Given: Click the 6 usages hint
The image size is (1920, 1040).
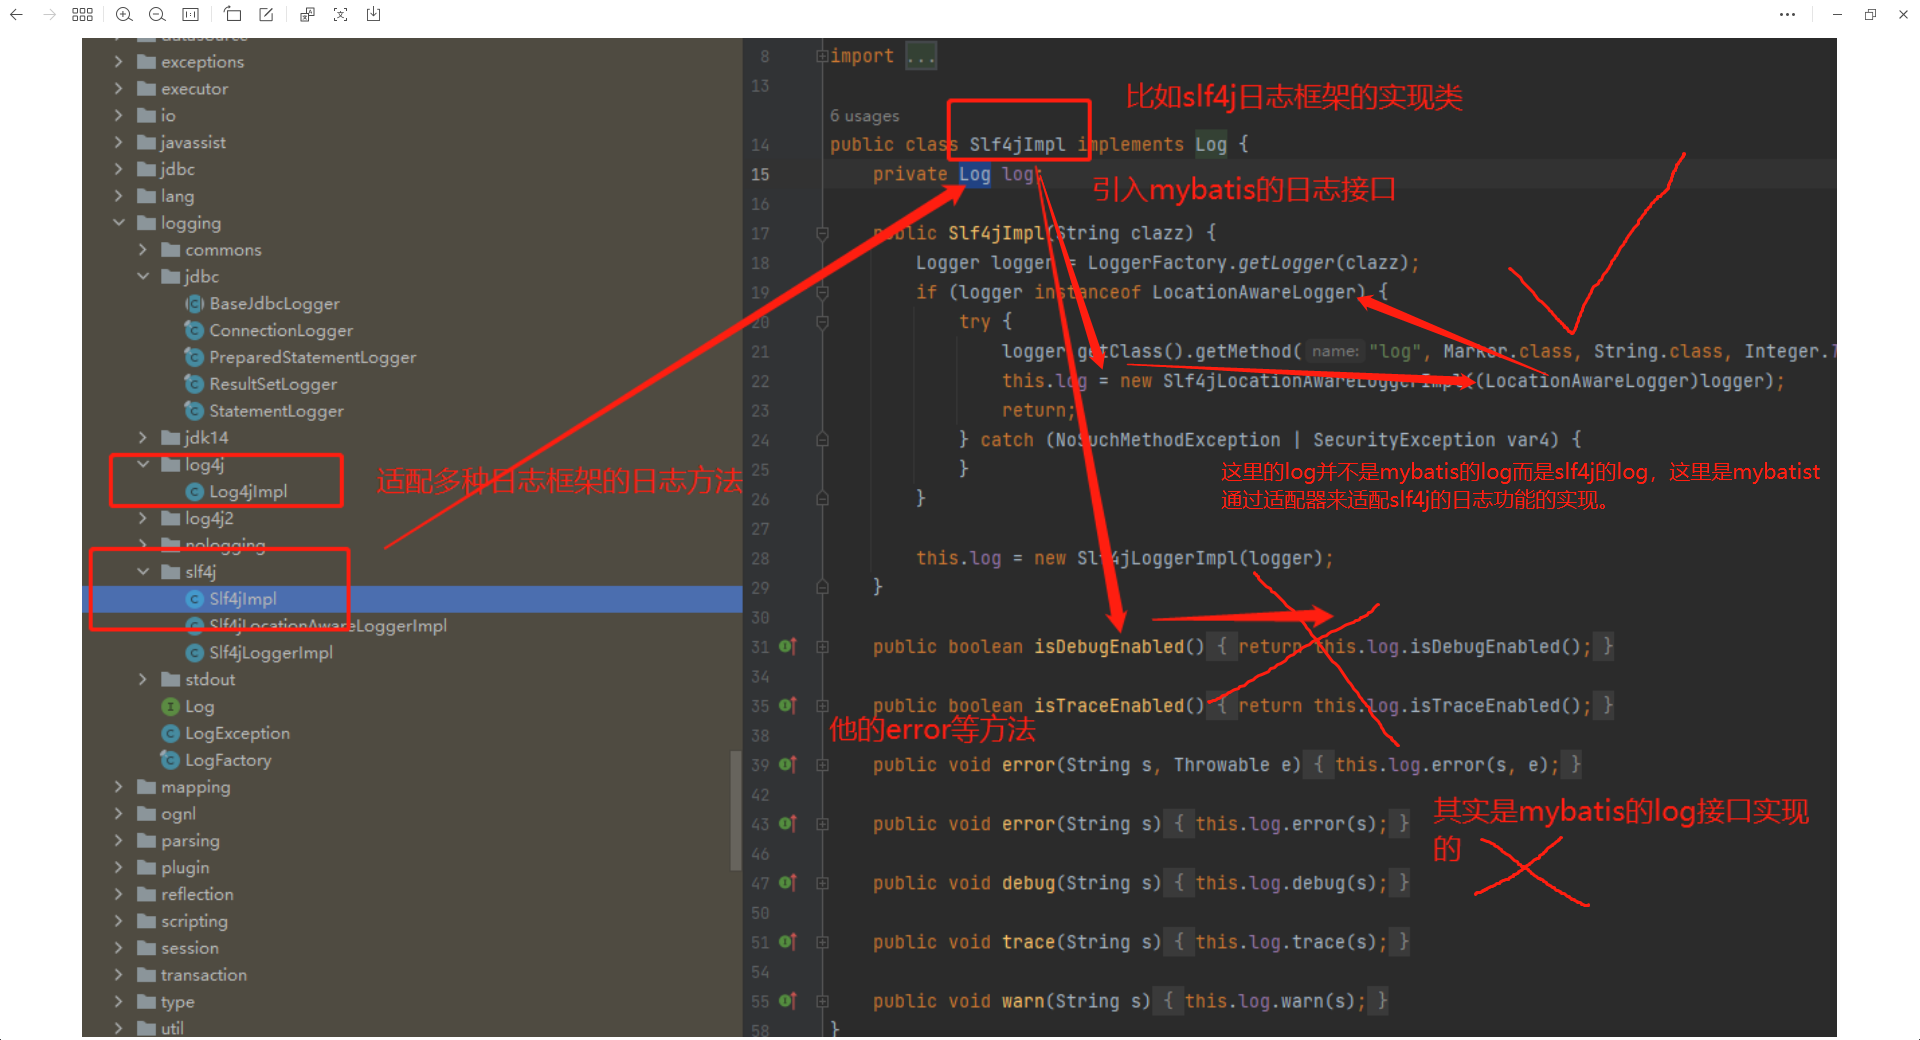Looking at the screenshot, I should pyautogui.click(x=864, y=116).
